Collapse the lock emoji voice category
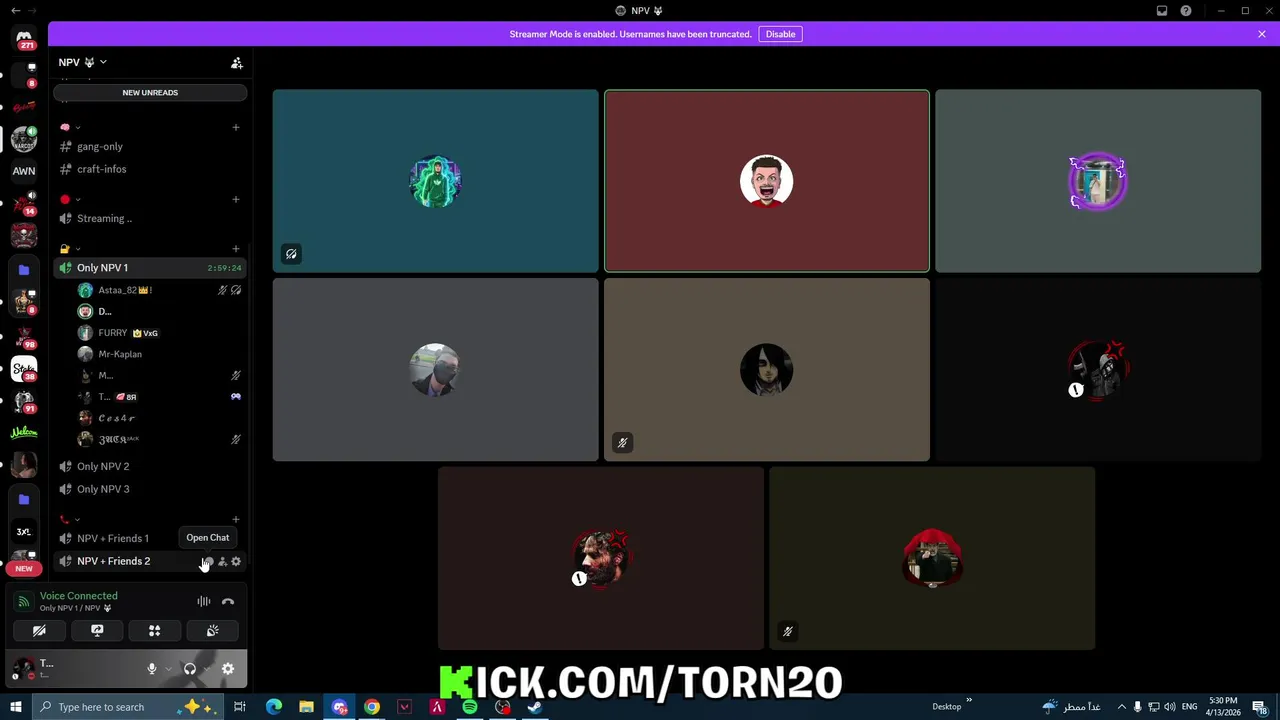Image resolution: width=1280 pixels, height=720 pixels. [70, 248]
